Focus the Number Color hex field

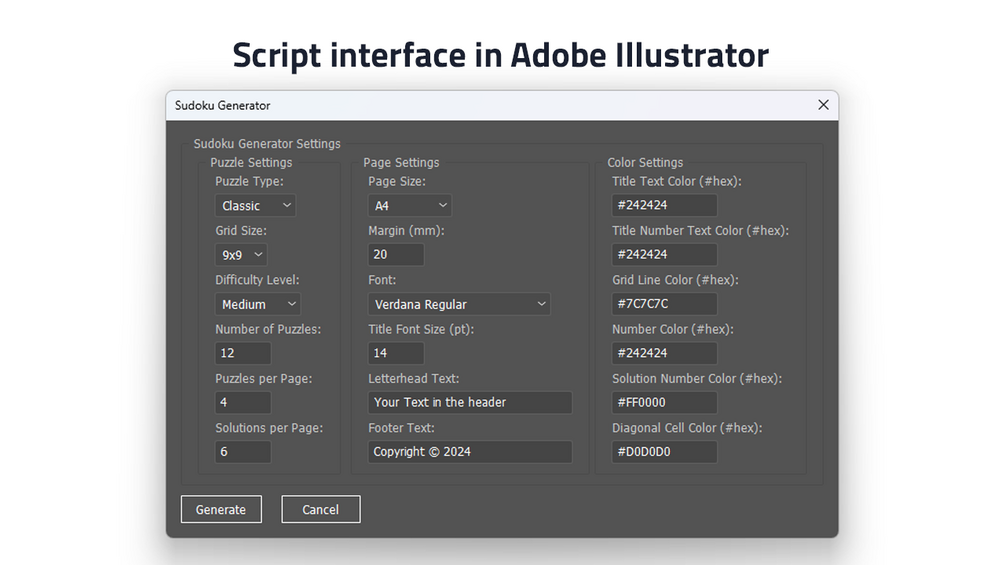664,353
